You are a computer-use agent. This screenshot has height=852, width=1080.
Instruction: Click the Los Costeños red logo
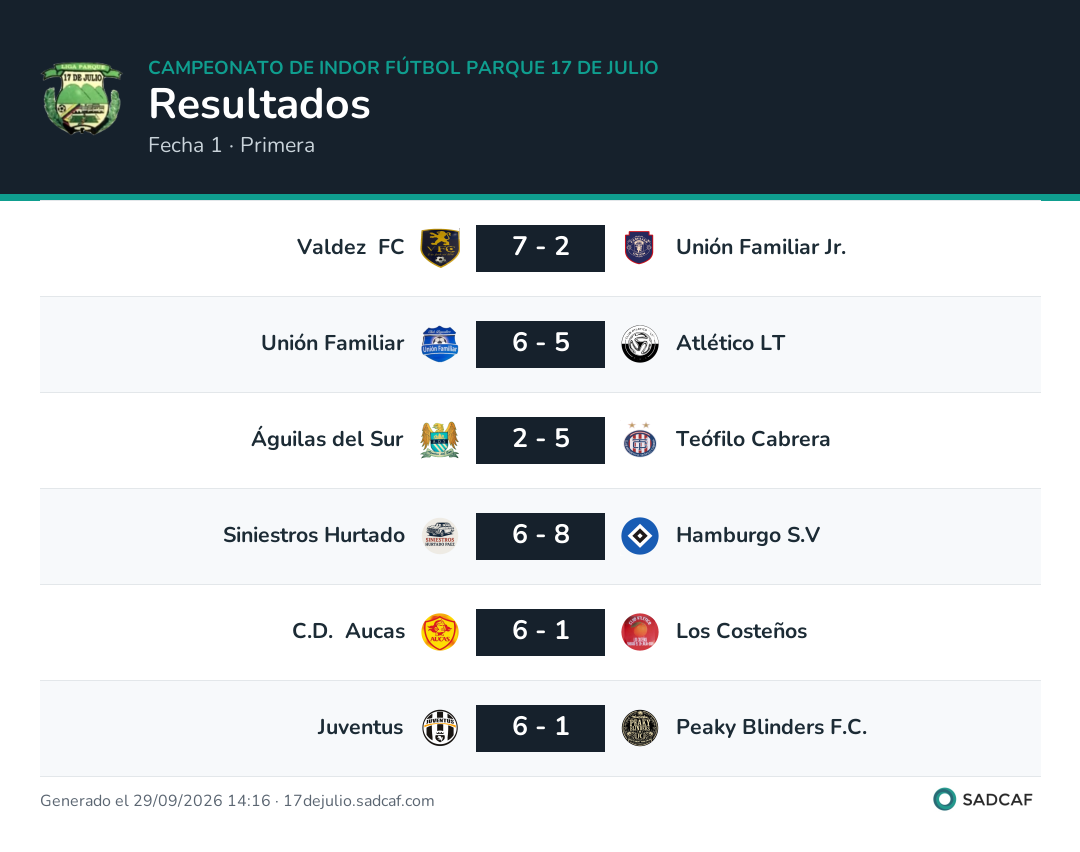(640, 632)
